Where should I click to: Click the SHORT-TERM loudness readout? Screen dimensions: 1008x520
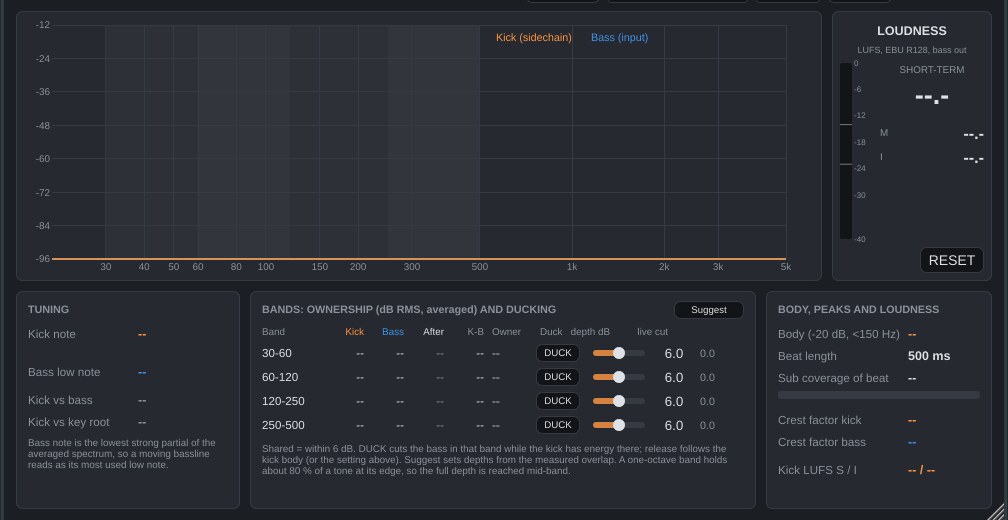(x=932, y=98)
